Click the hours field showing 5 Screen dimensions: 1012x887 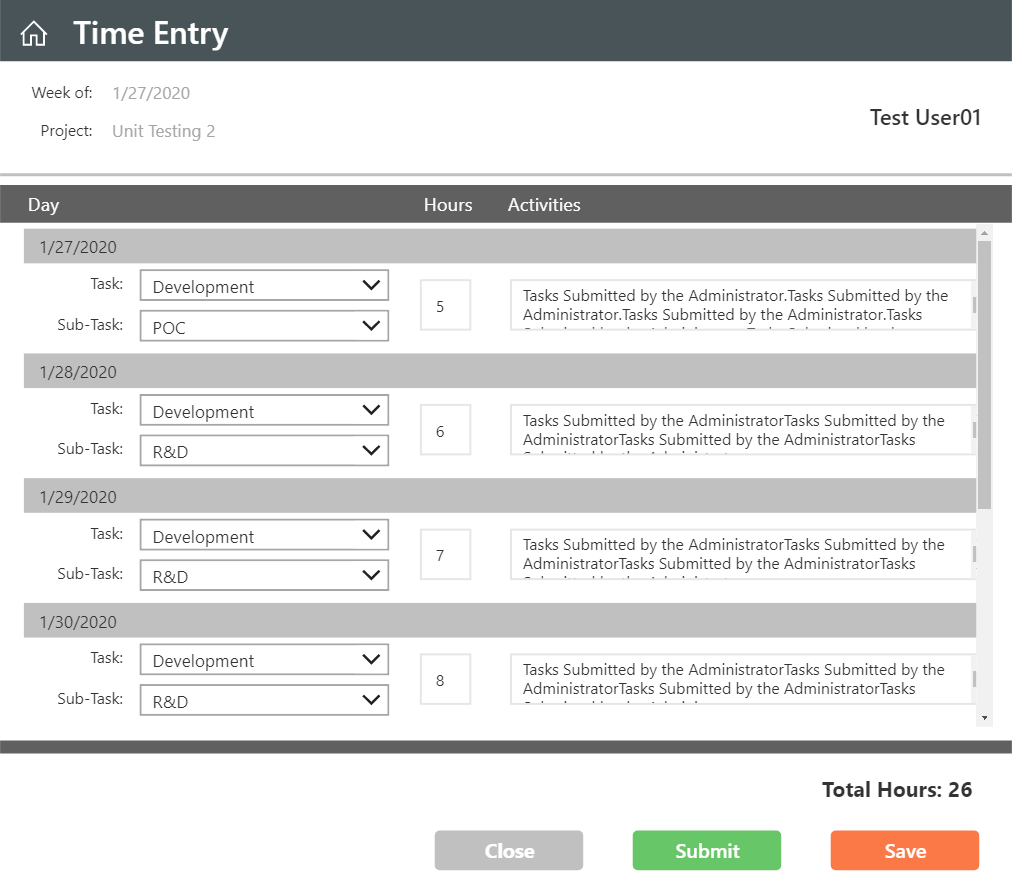[x=445, y=306]
